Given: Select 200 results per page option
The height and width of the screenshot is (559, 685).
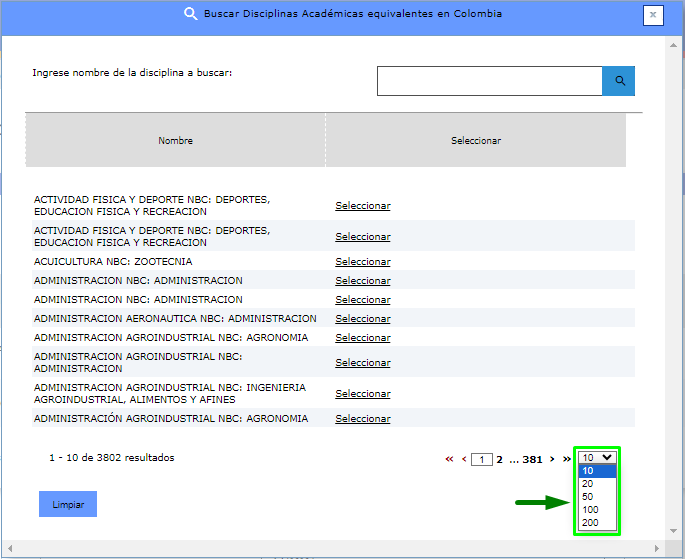Looking at the screenshot, I should pos(590,523).
